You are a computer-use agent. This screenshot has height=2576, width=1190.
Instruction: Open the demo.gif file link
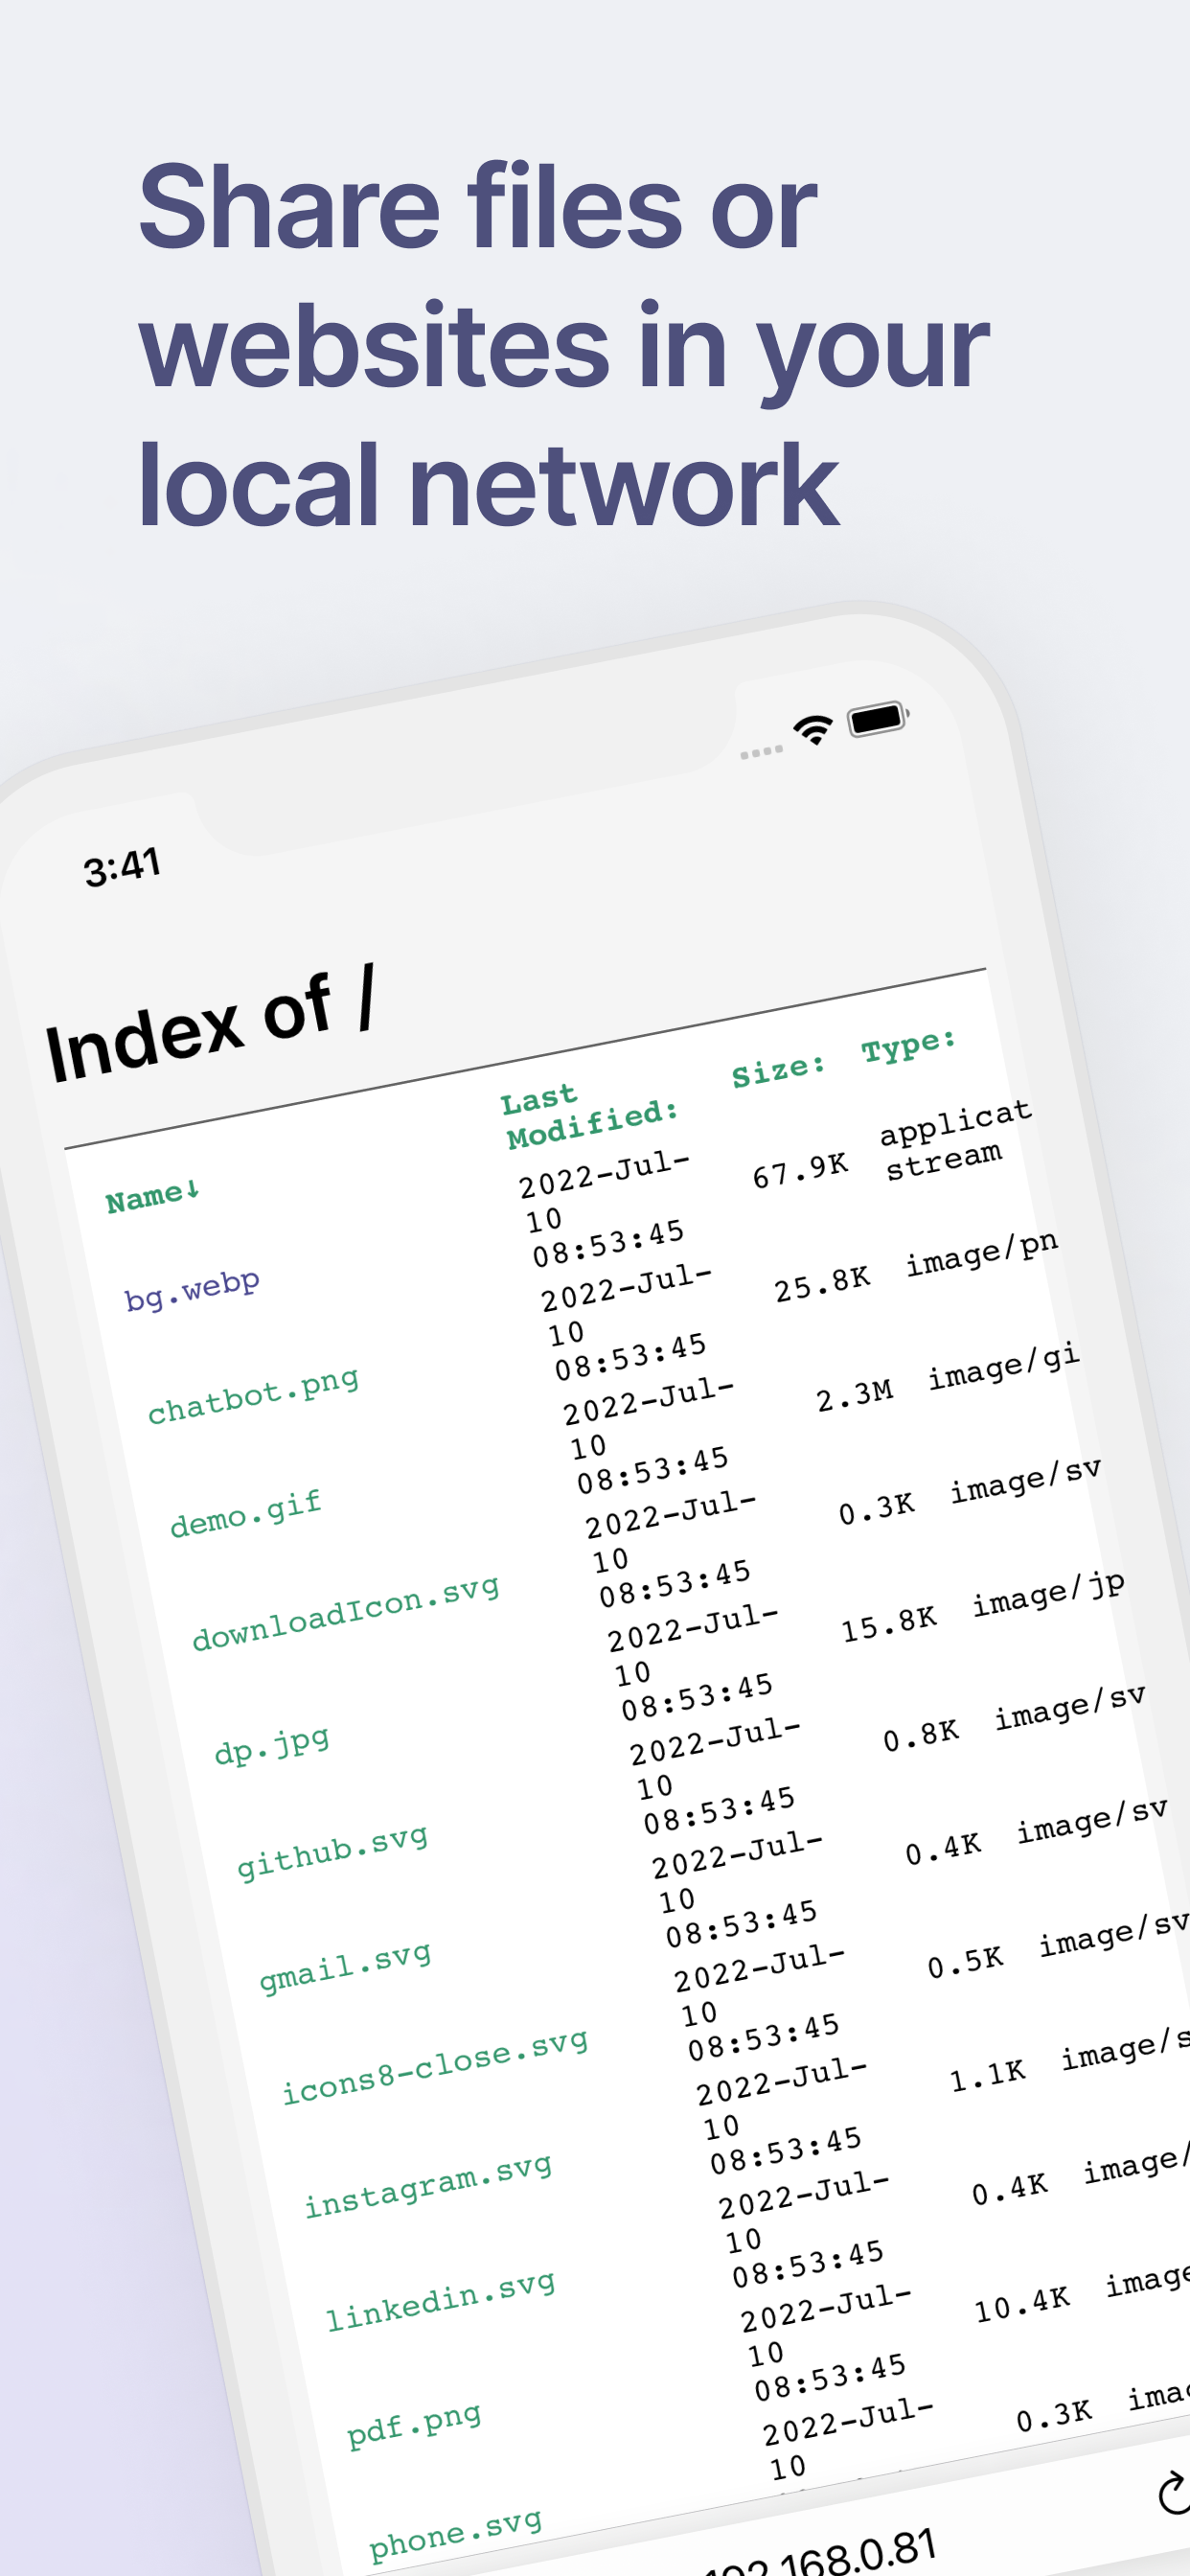(x=246, y=1513)
